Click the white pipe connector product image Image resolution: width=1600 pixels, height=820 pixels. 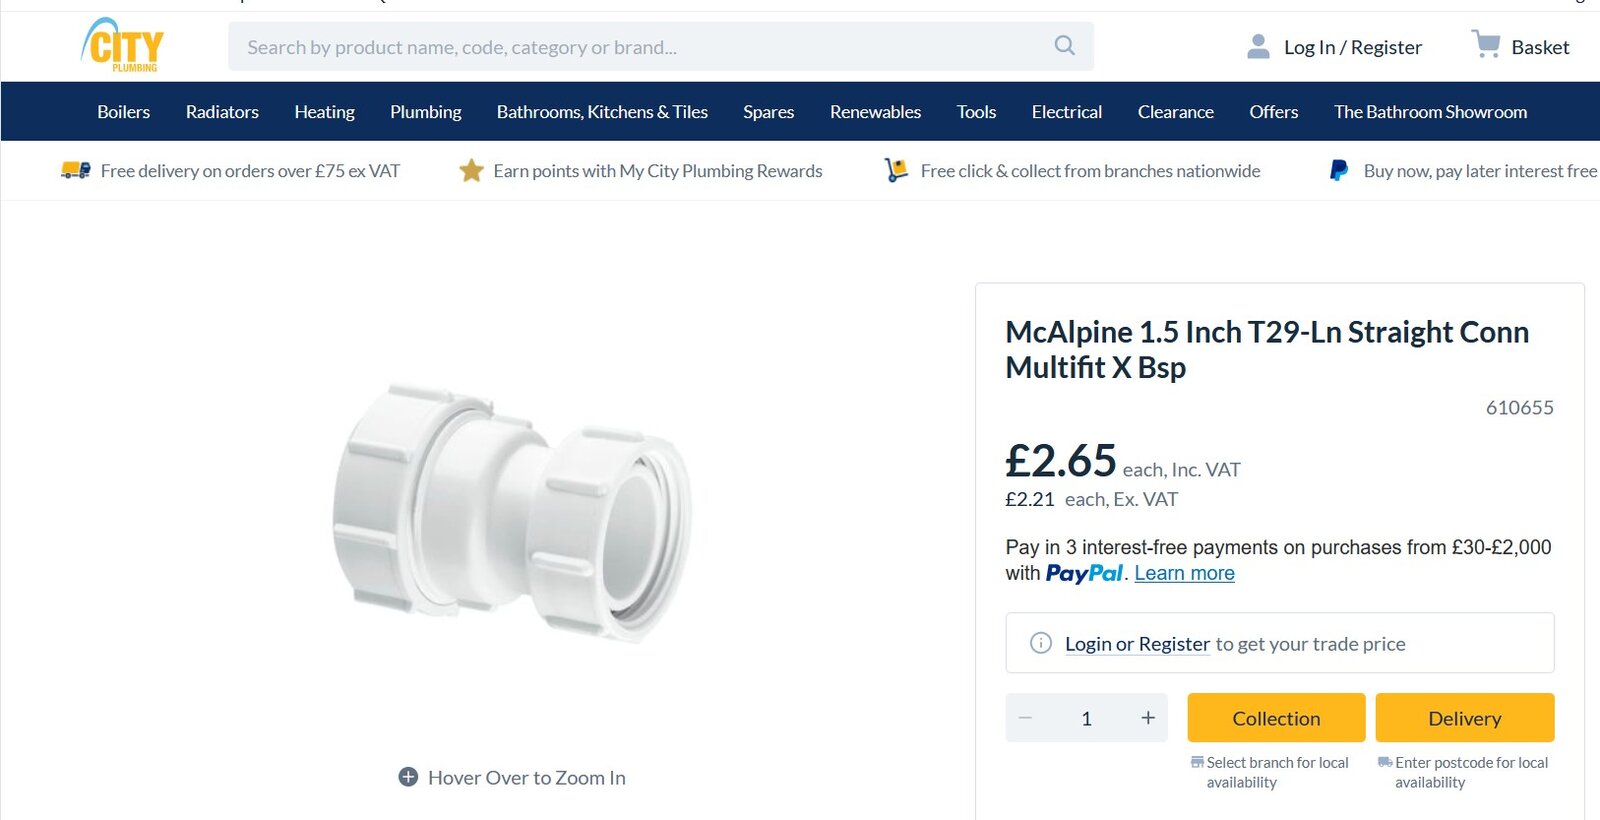512,510
